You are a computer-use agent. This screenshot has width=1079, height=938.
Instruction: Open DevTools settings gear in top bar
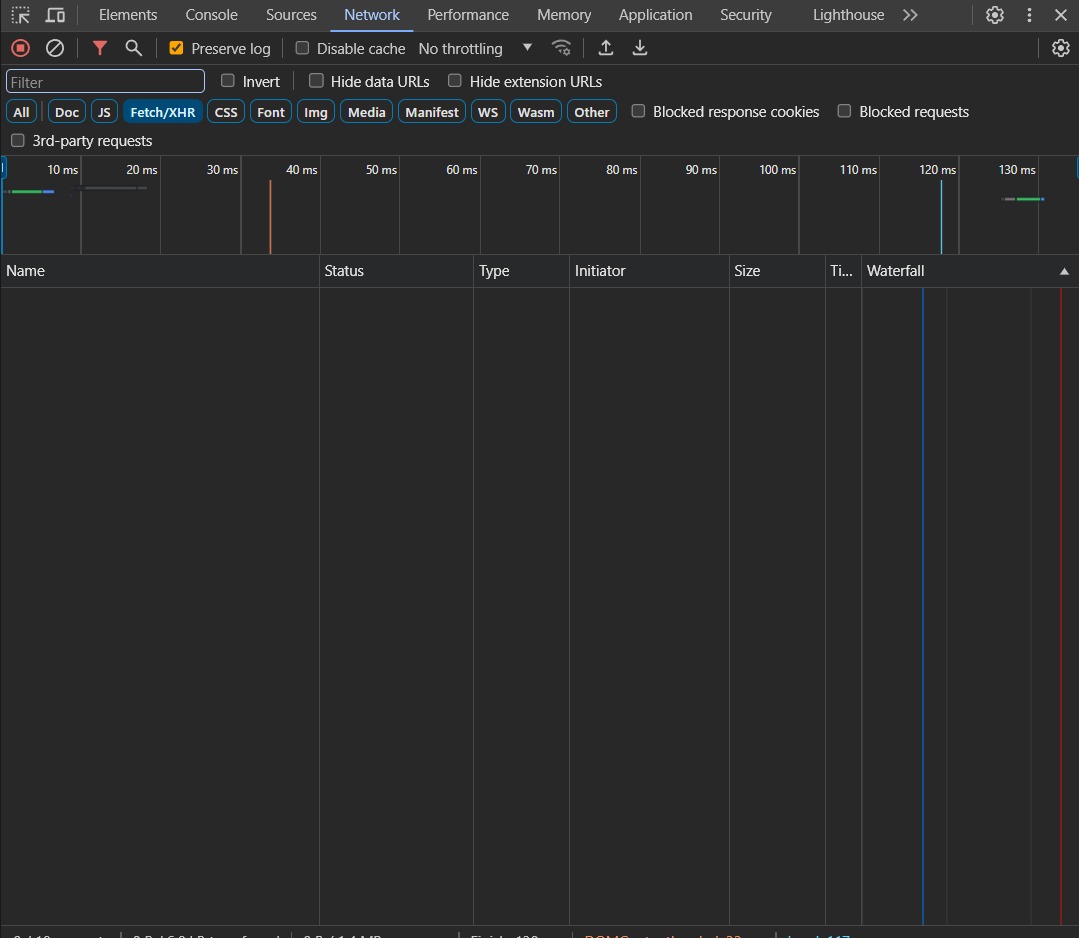[994, 15]
